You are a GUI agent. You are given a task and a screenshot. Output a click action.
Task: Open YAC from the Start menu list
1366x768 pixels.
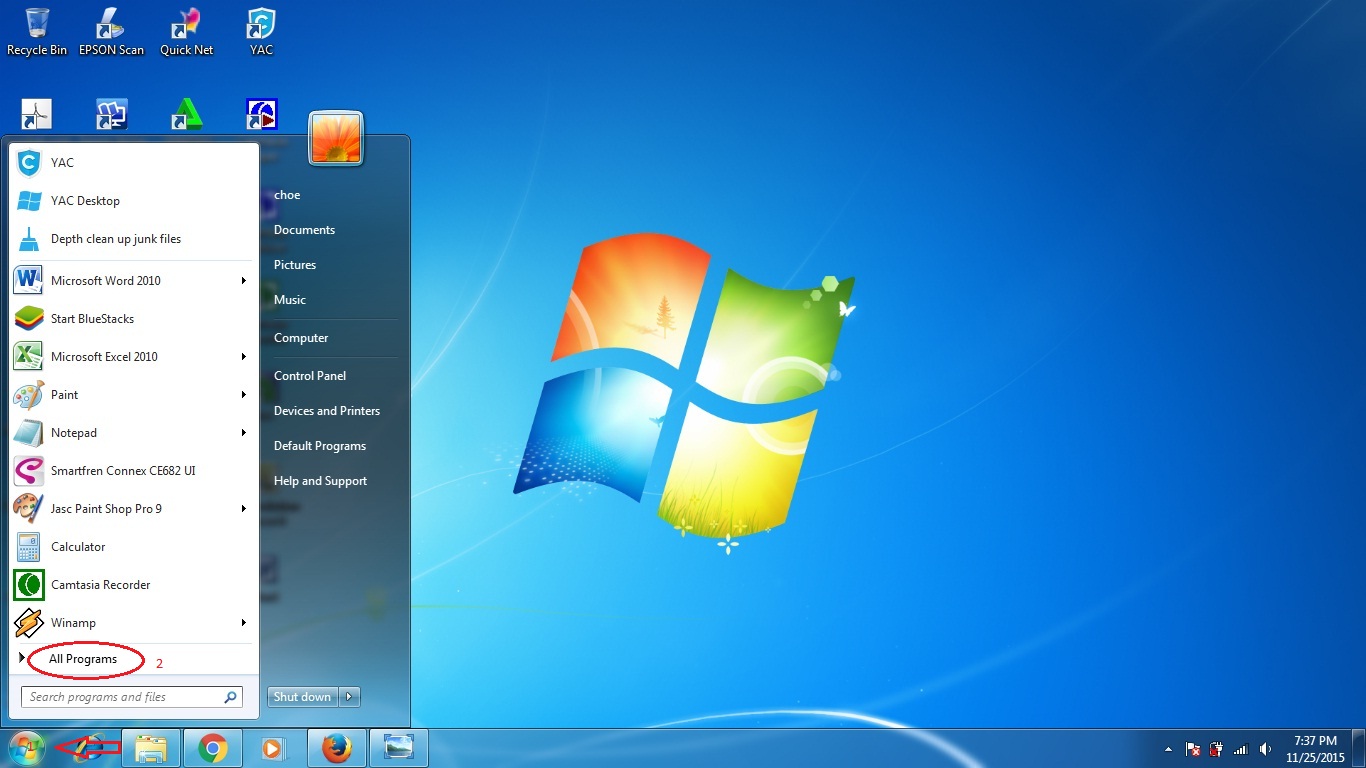click(133, 163)
